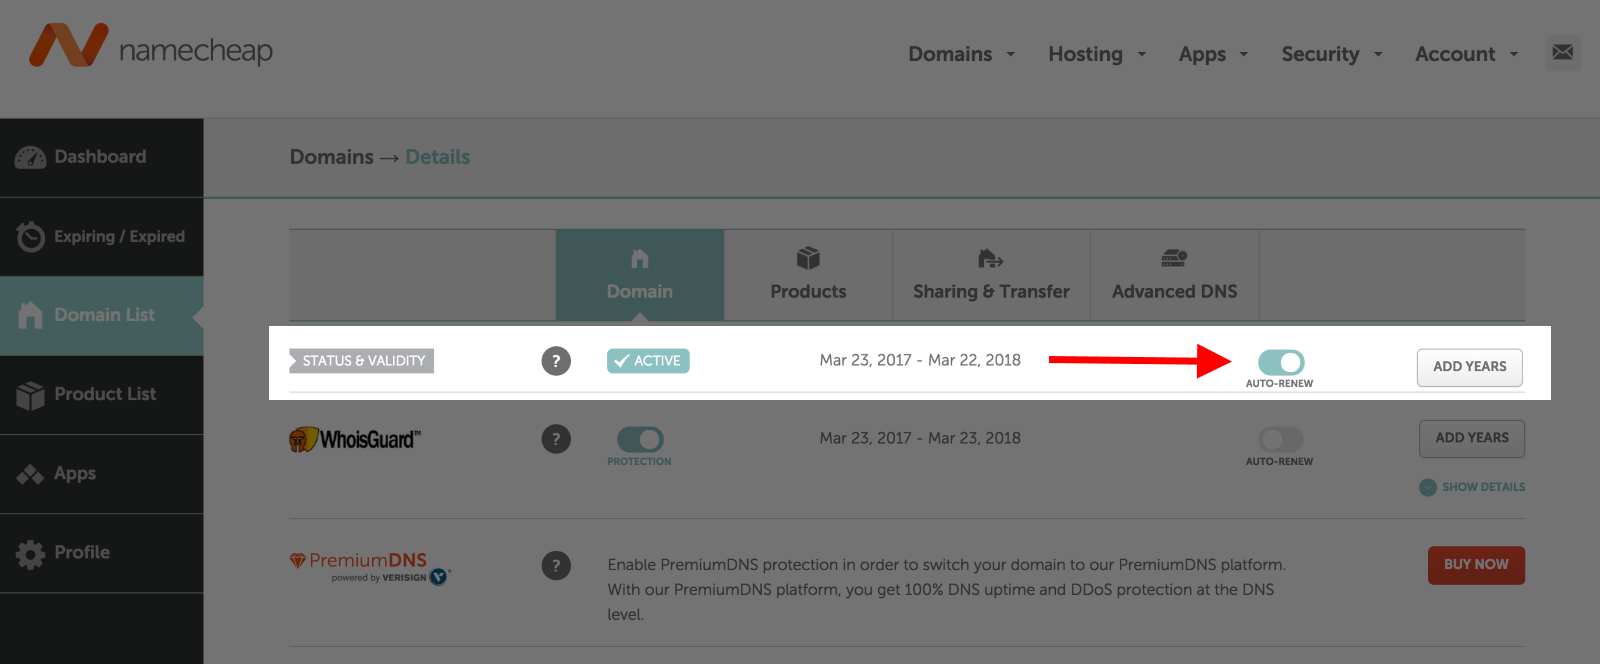Open Apps in the sidebar
Screen dimensions: 1600x664
click(x=101, y=474)
